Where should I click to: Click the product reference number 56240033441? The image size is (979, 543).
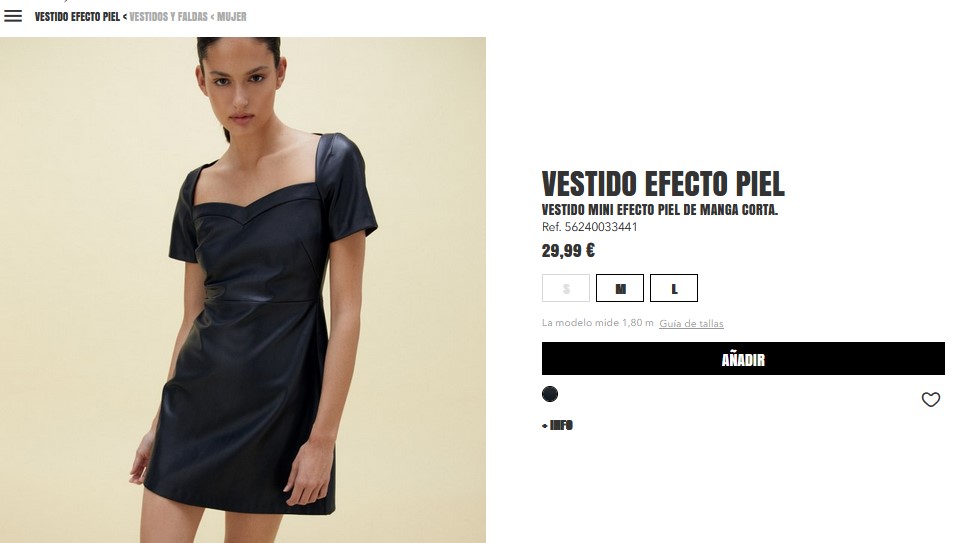click(589, 227)
